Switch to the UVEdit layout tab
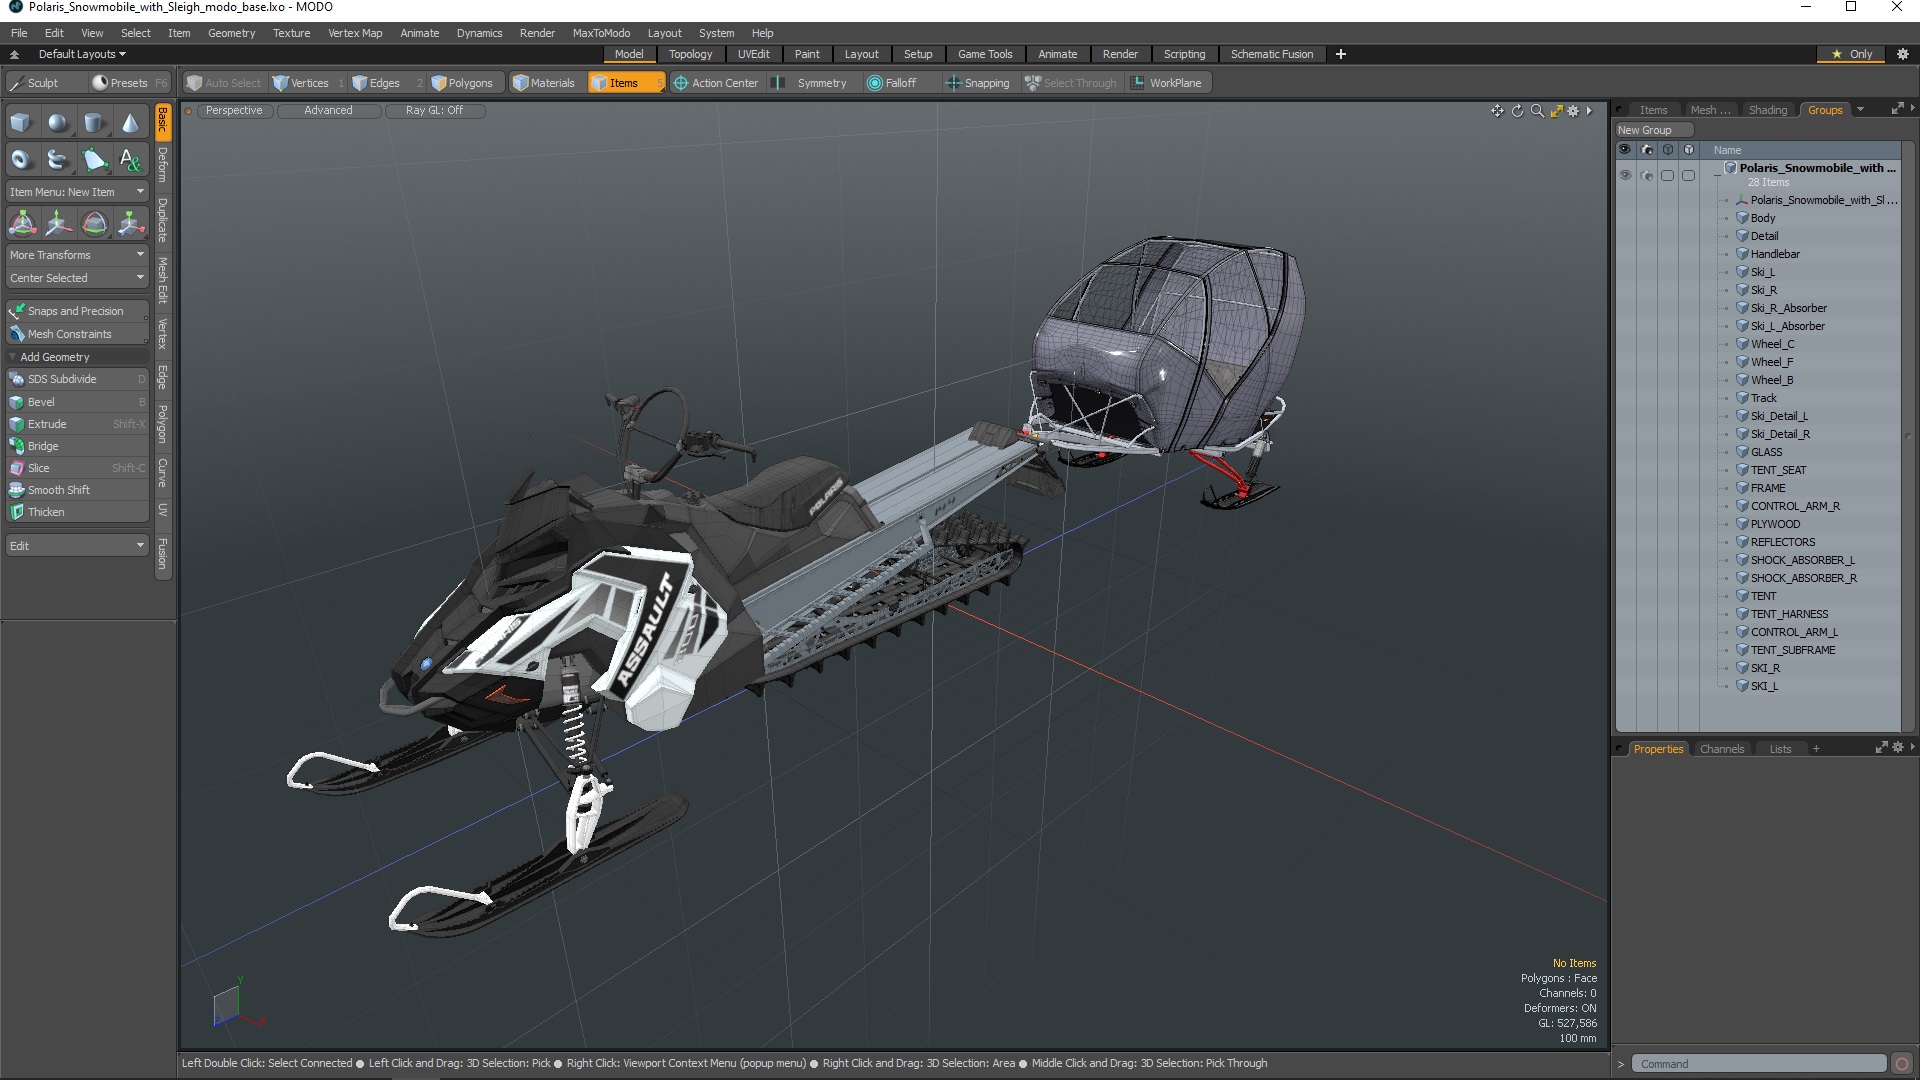The width and height of the screenshot is (1920, 1080). [753, 54]
